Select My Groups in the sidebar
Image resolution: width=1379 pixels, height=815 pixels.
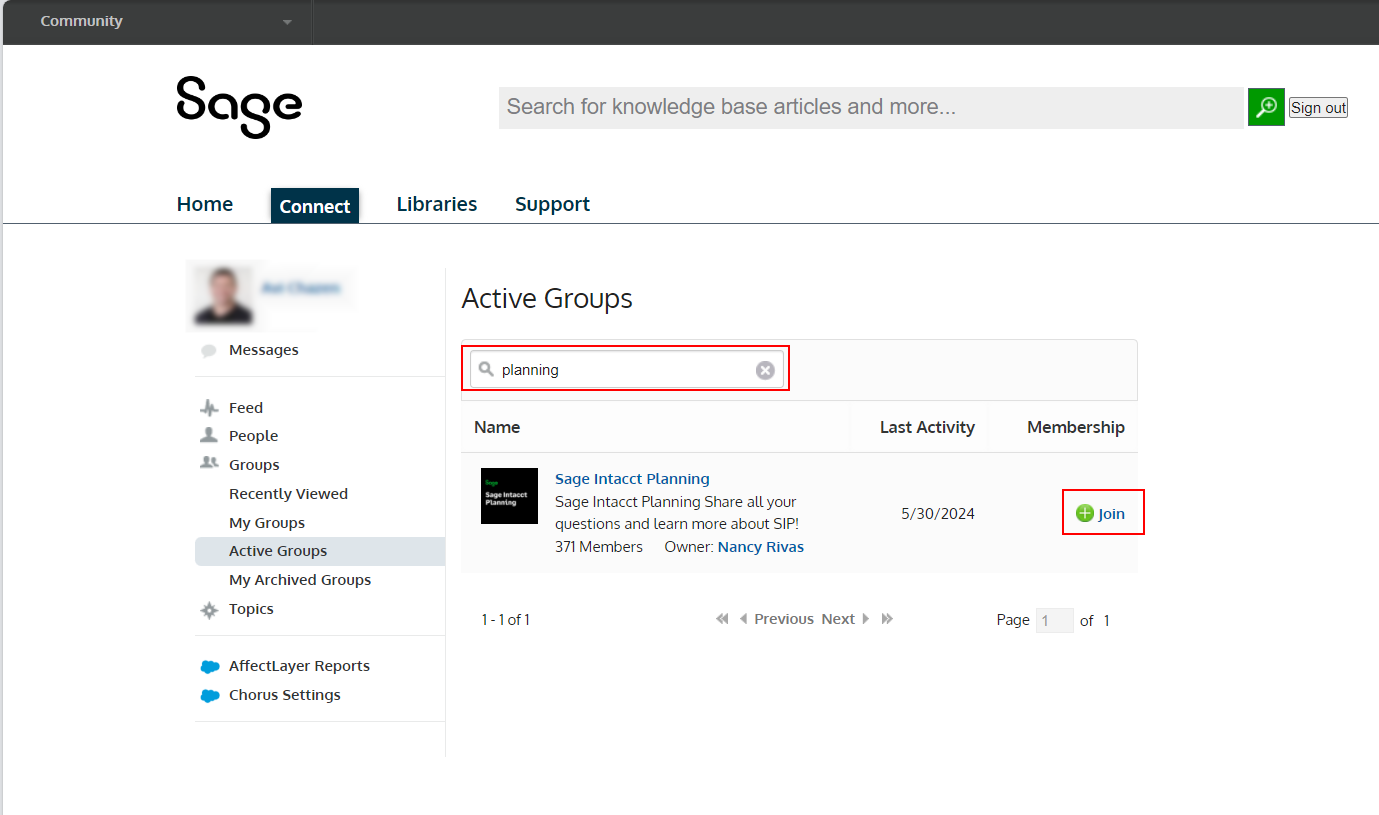click(x=267, y=523)
